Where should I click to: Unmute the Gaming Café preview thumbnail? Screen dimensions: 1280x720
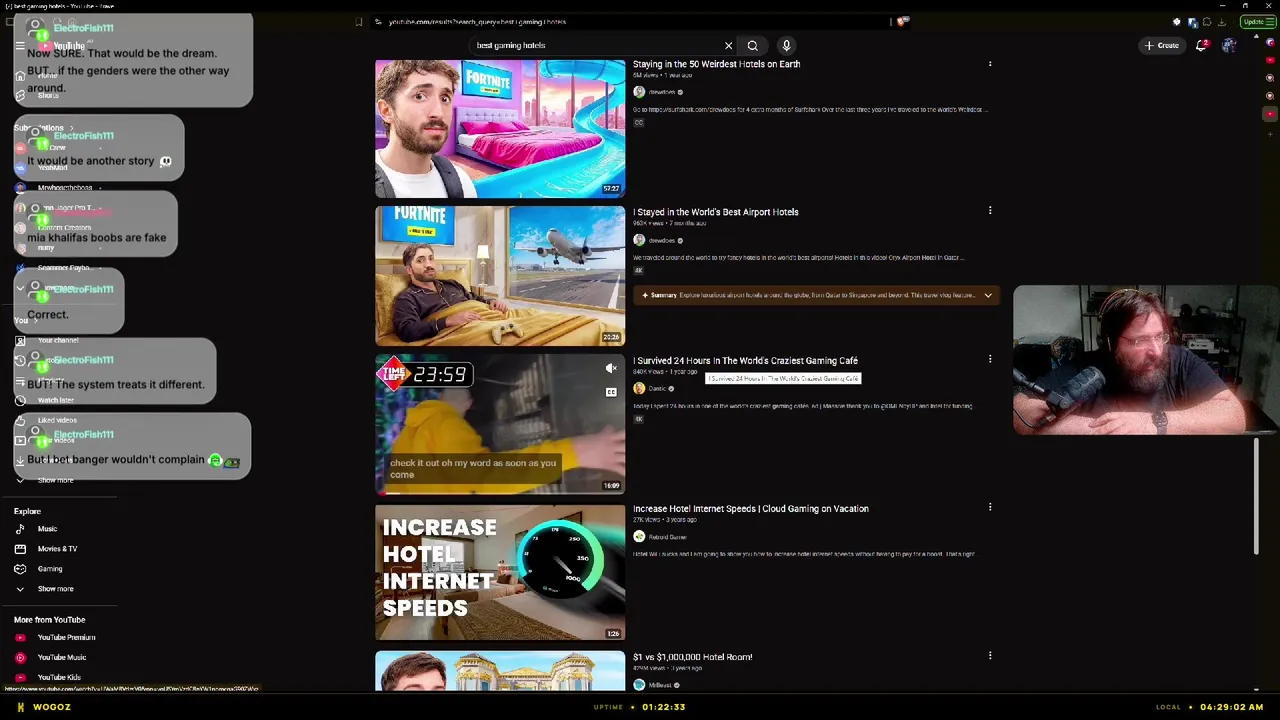611,368
